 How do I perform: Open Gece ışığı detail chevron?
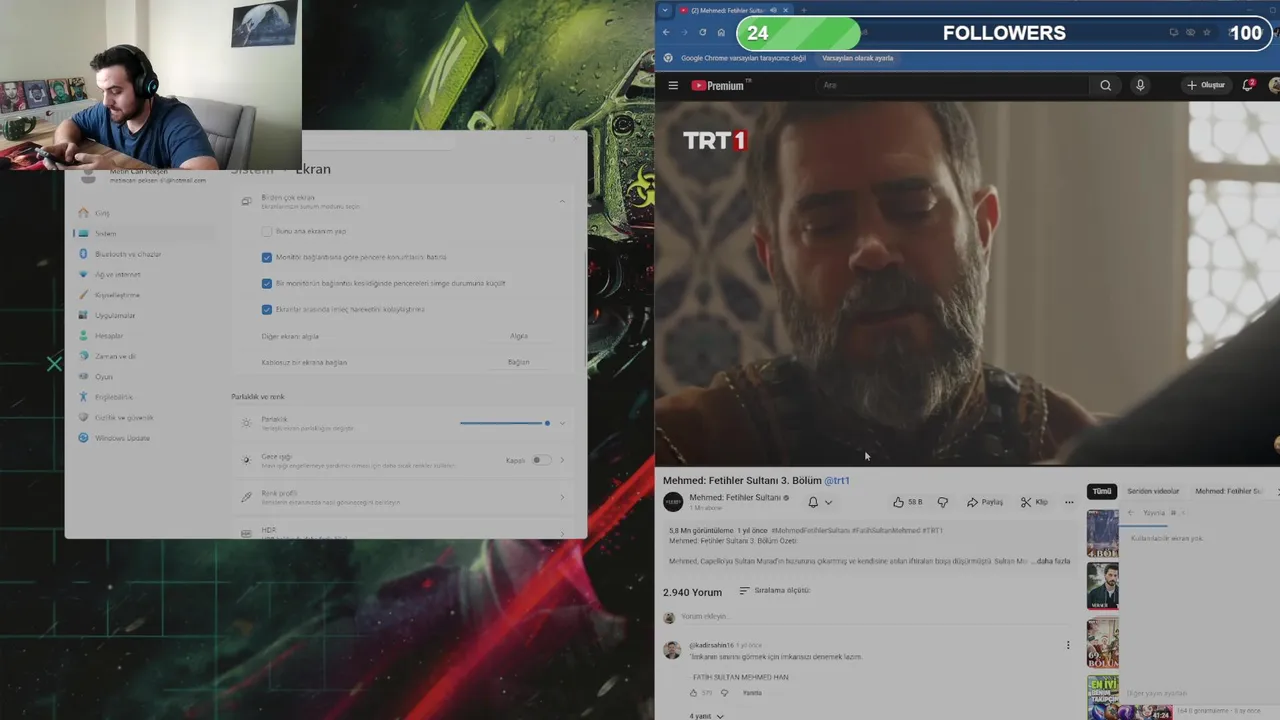pyautogui.click(x=562, y=460)
